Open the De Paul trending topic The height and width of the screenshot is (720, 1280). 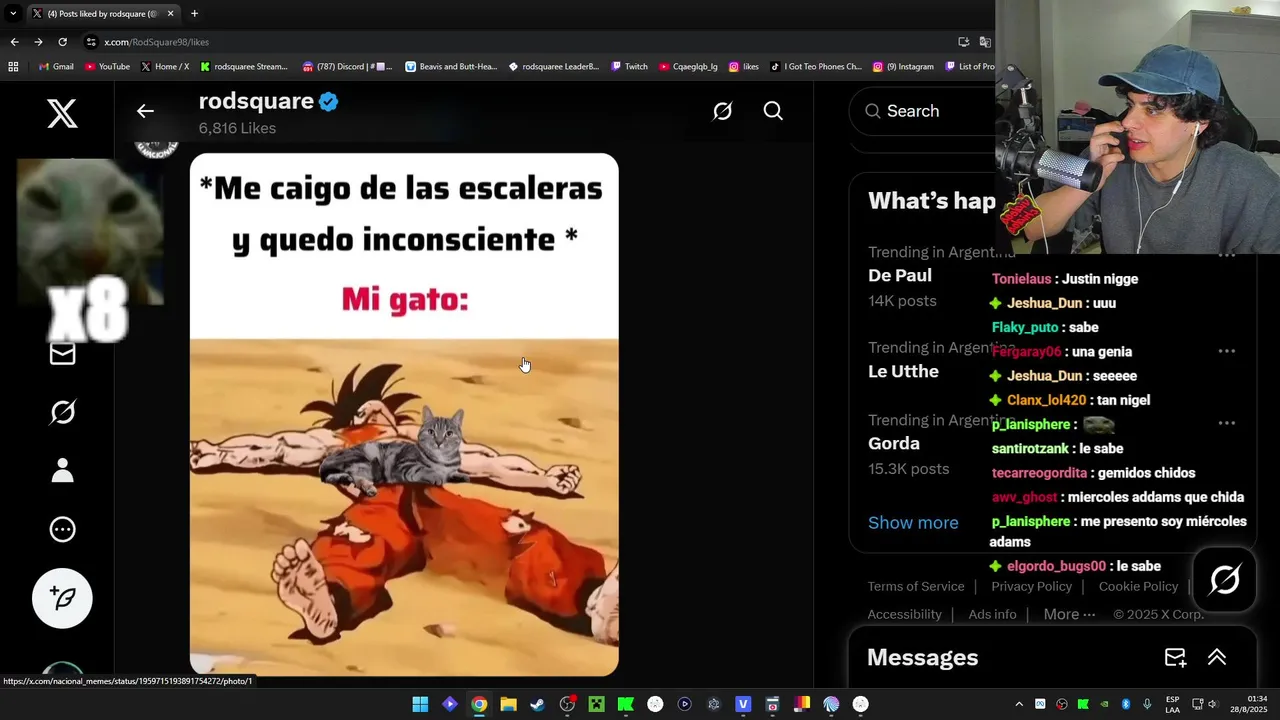click(x=900, y=275)
